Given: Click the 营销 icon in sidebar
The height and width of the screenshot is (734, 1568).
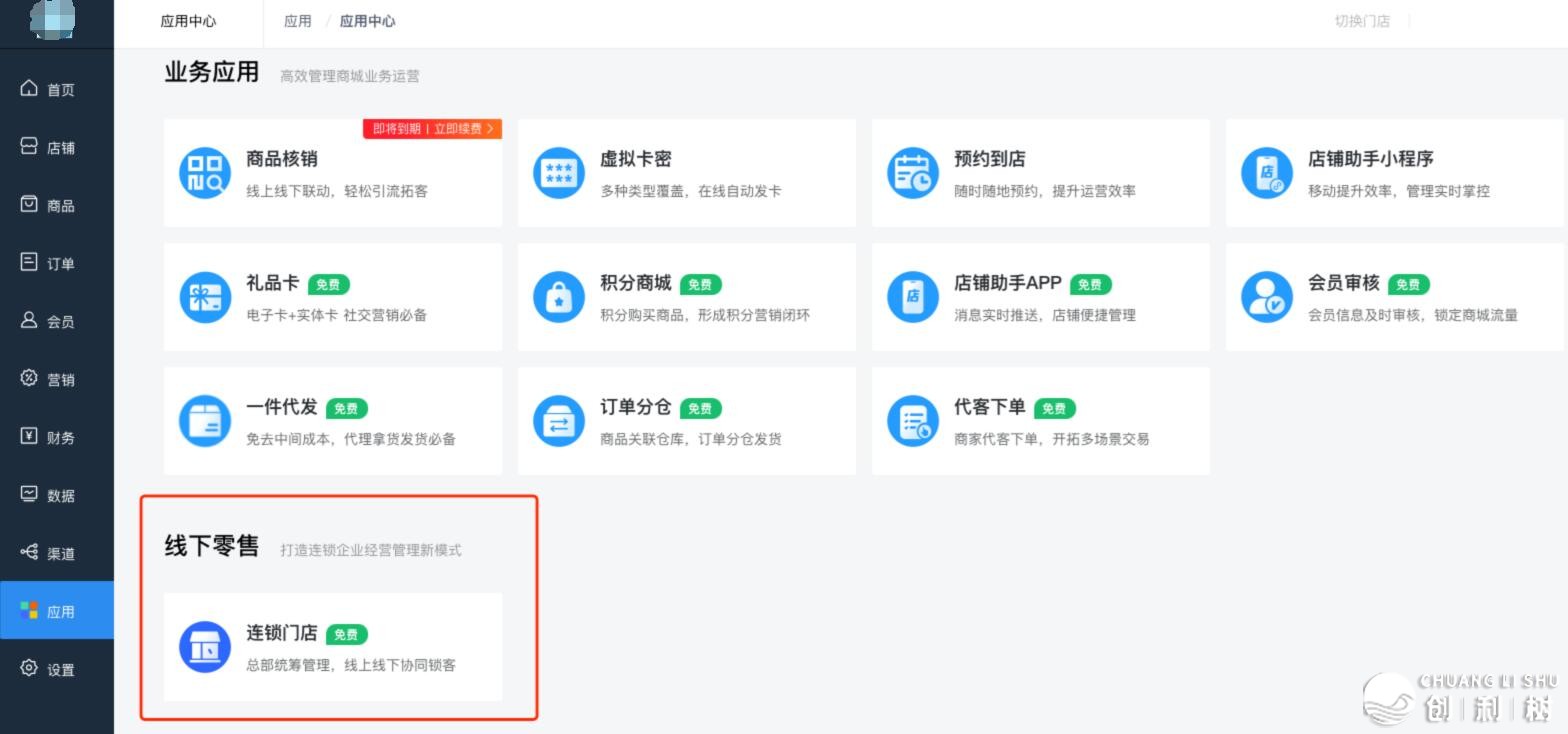Looking at the screenshot, I should pos(29,378).
